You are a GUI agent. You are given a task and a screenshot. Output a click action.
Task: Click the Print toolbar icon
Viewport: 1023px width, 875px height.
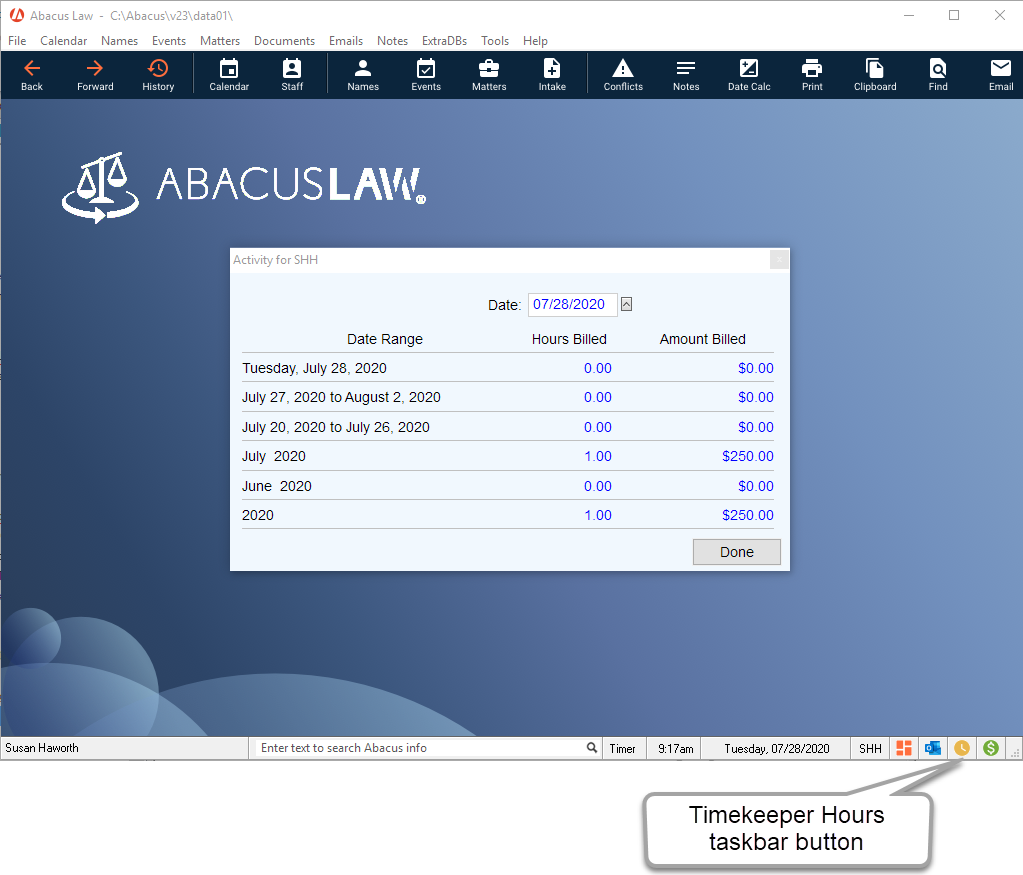click(x=812, y=75)
